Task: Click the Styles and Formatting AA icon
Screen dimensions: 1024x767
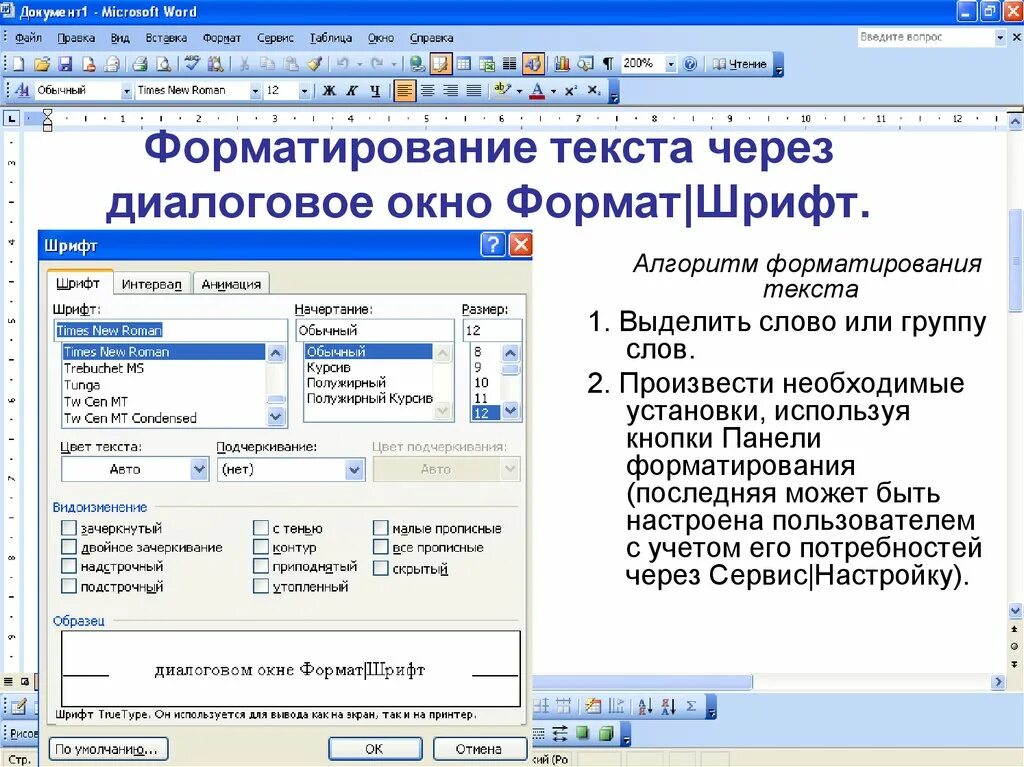Action: tap(22, 90)
